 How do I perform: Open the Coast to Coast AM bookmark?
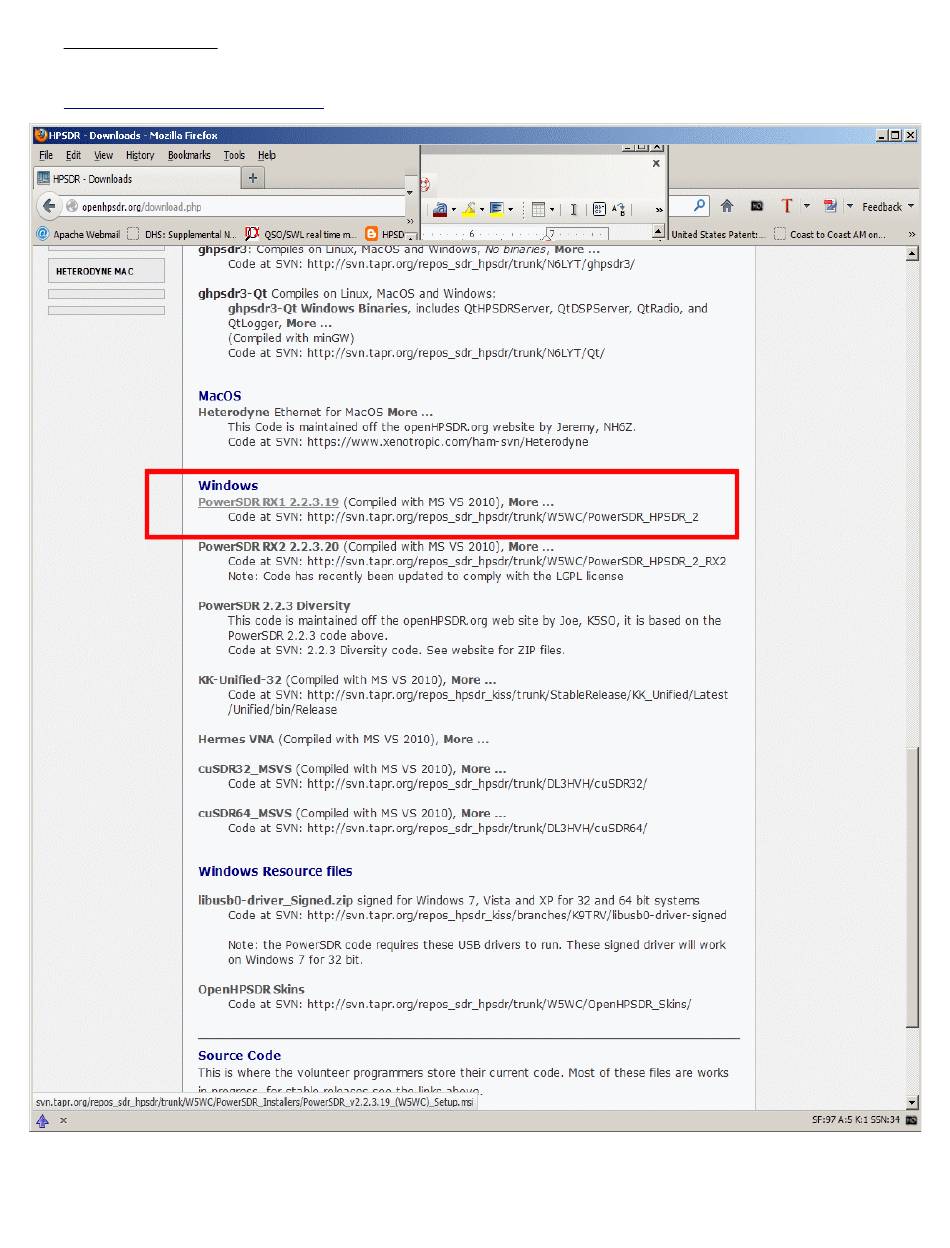[829, 234]
